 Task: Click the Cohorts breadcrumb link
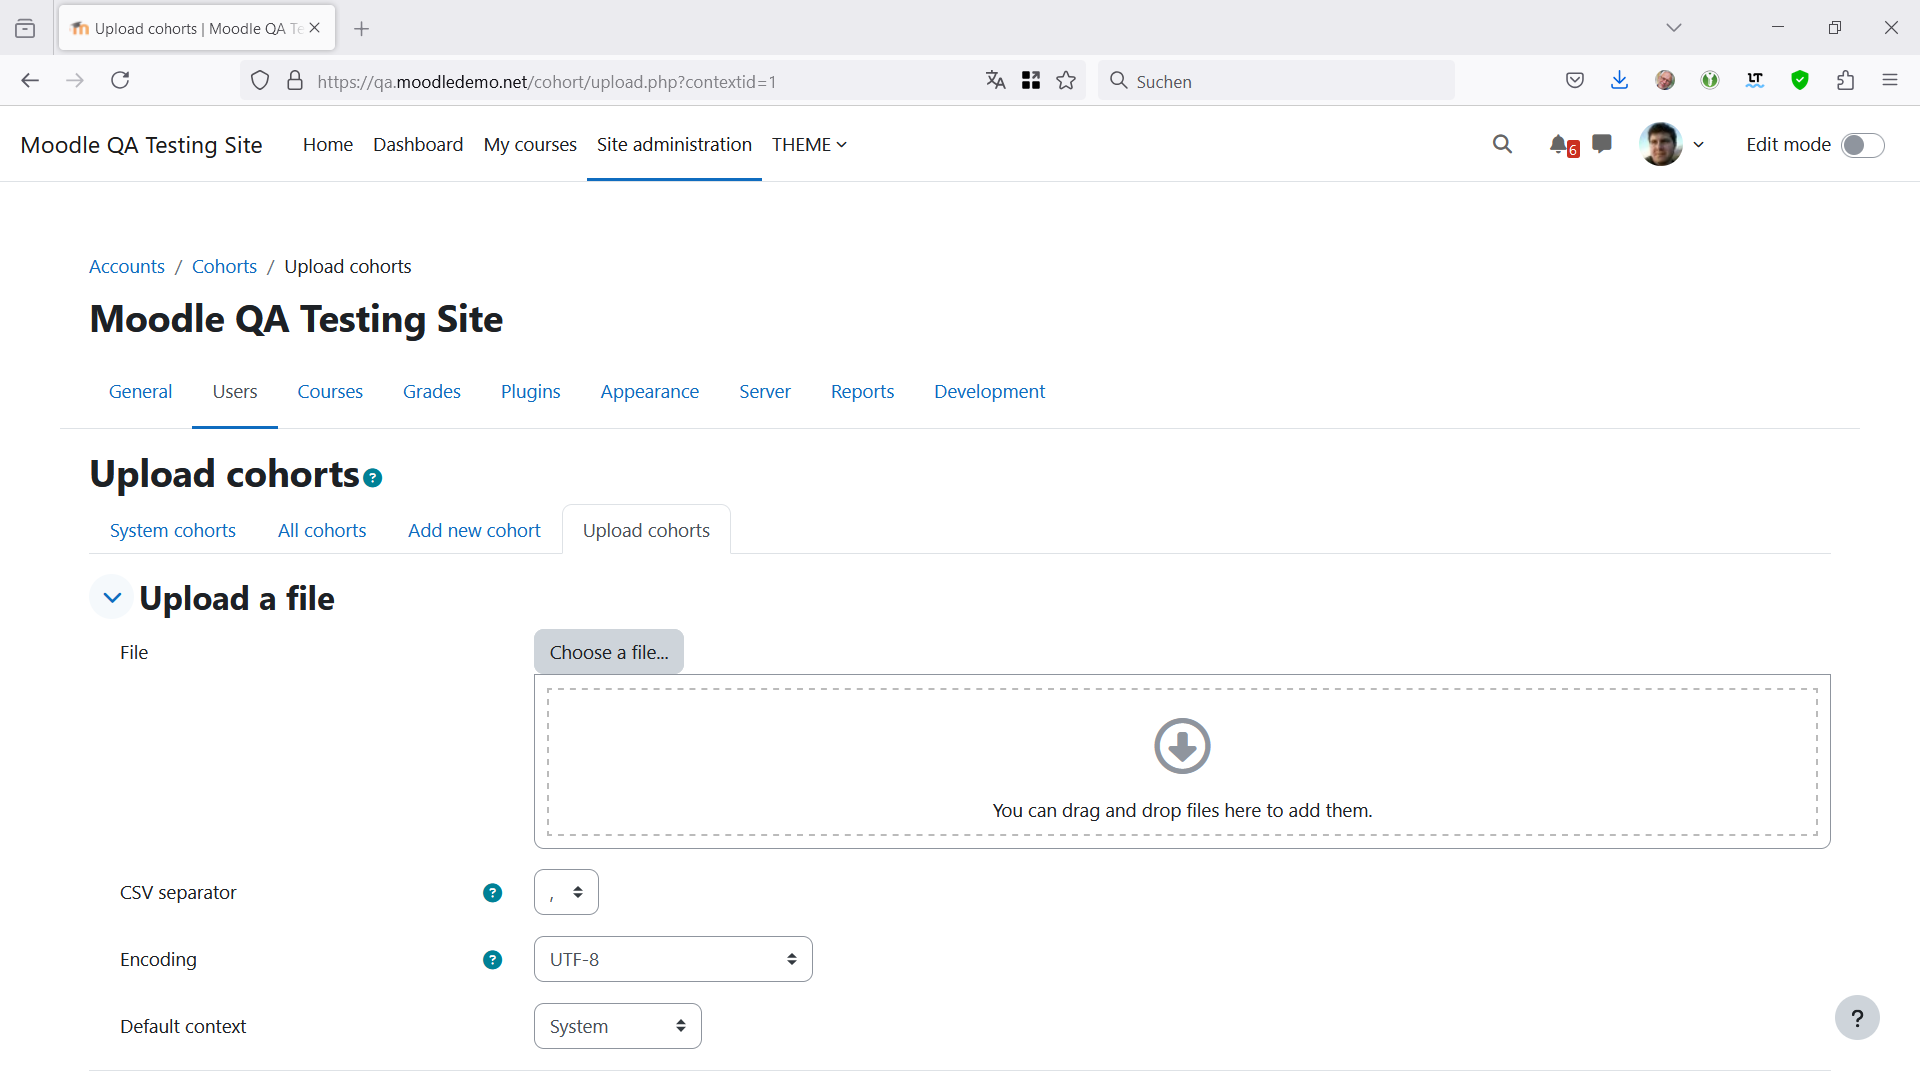[x=224, y=267]
